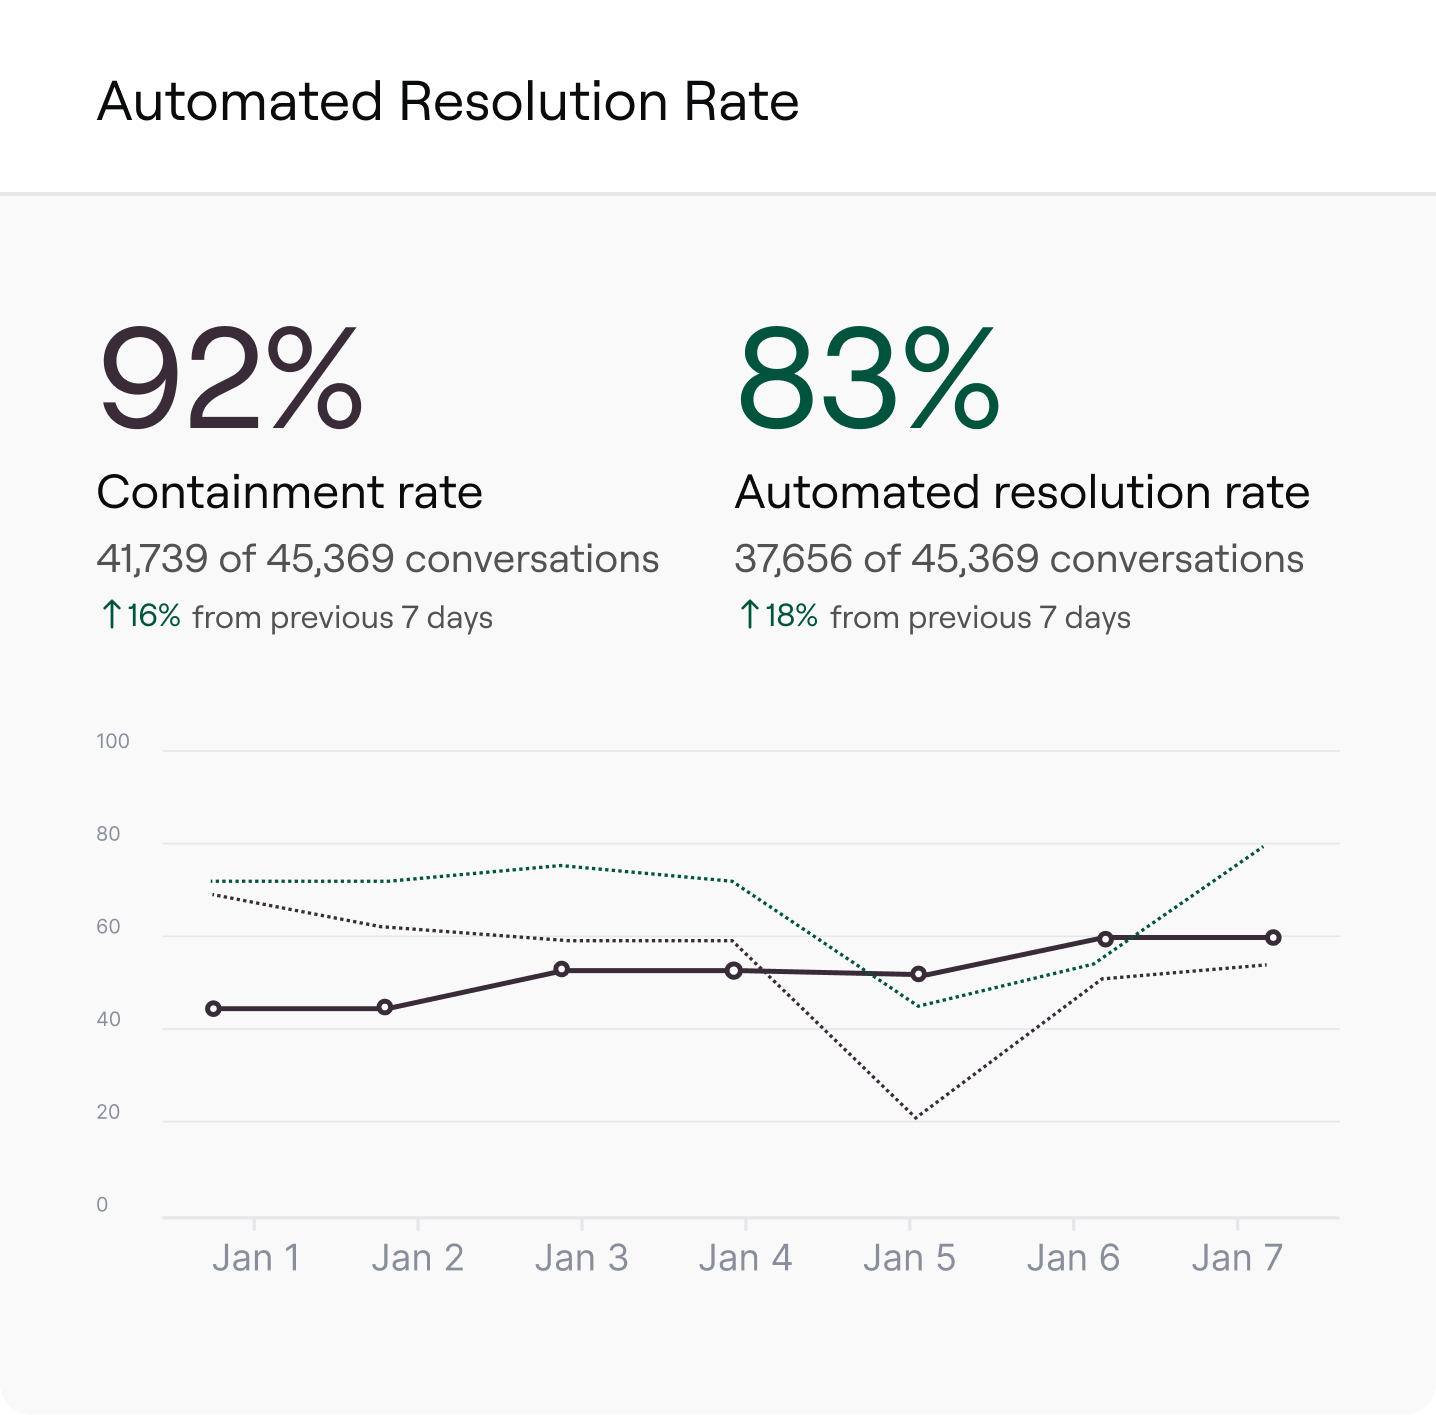Screen dimensions: 1436x1415
Task: Select the Jan 5 x-axis label
Action: [909, 1258]
